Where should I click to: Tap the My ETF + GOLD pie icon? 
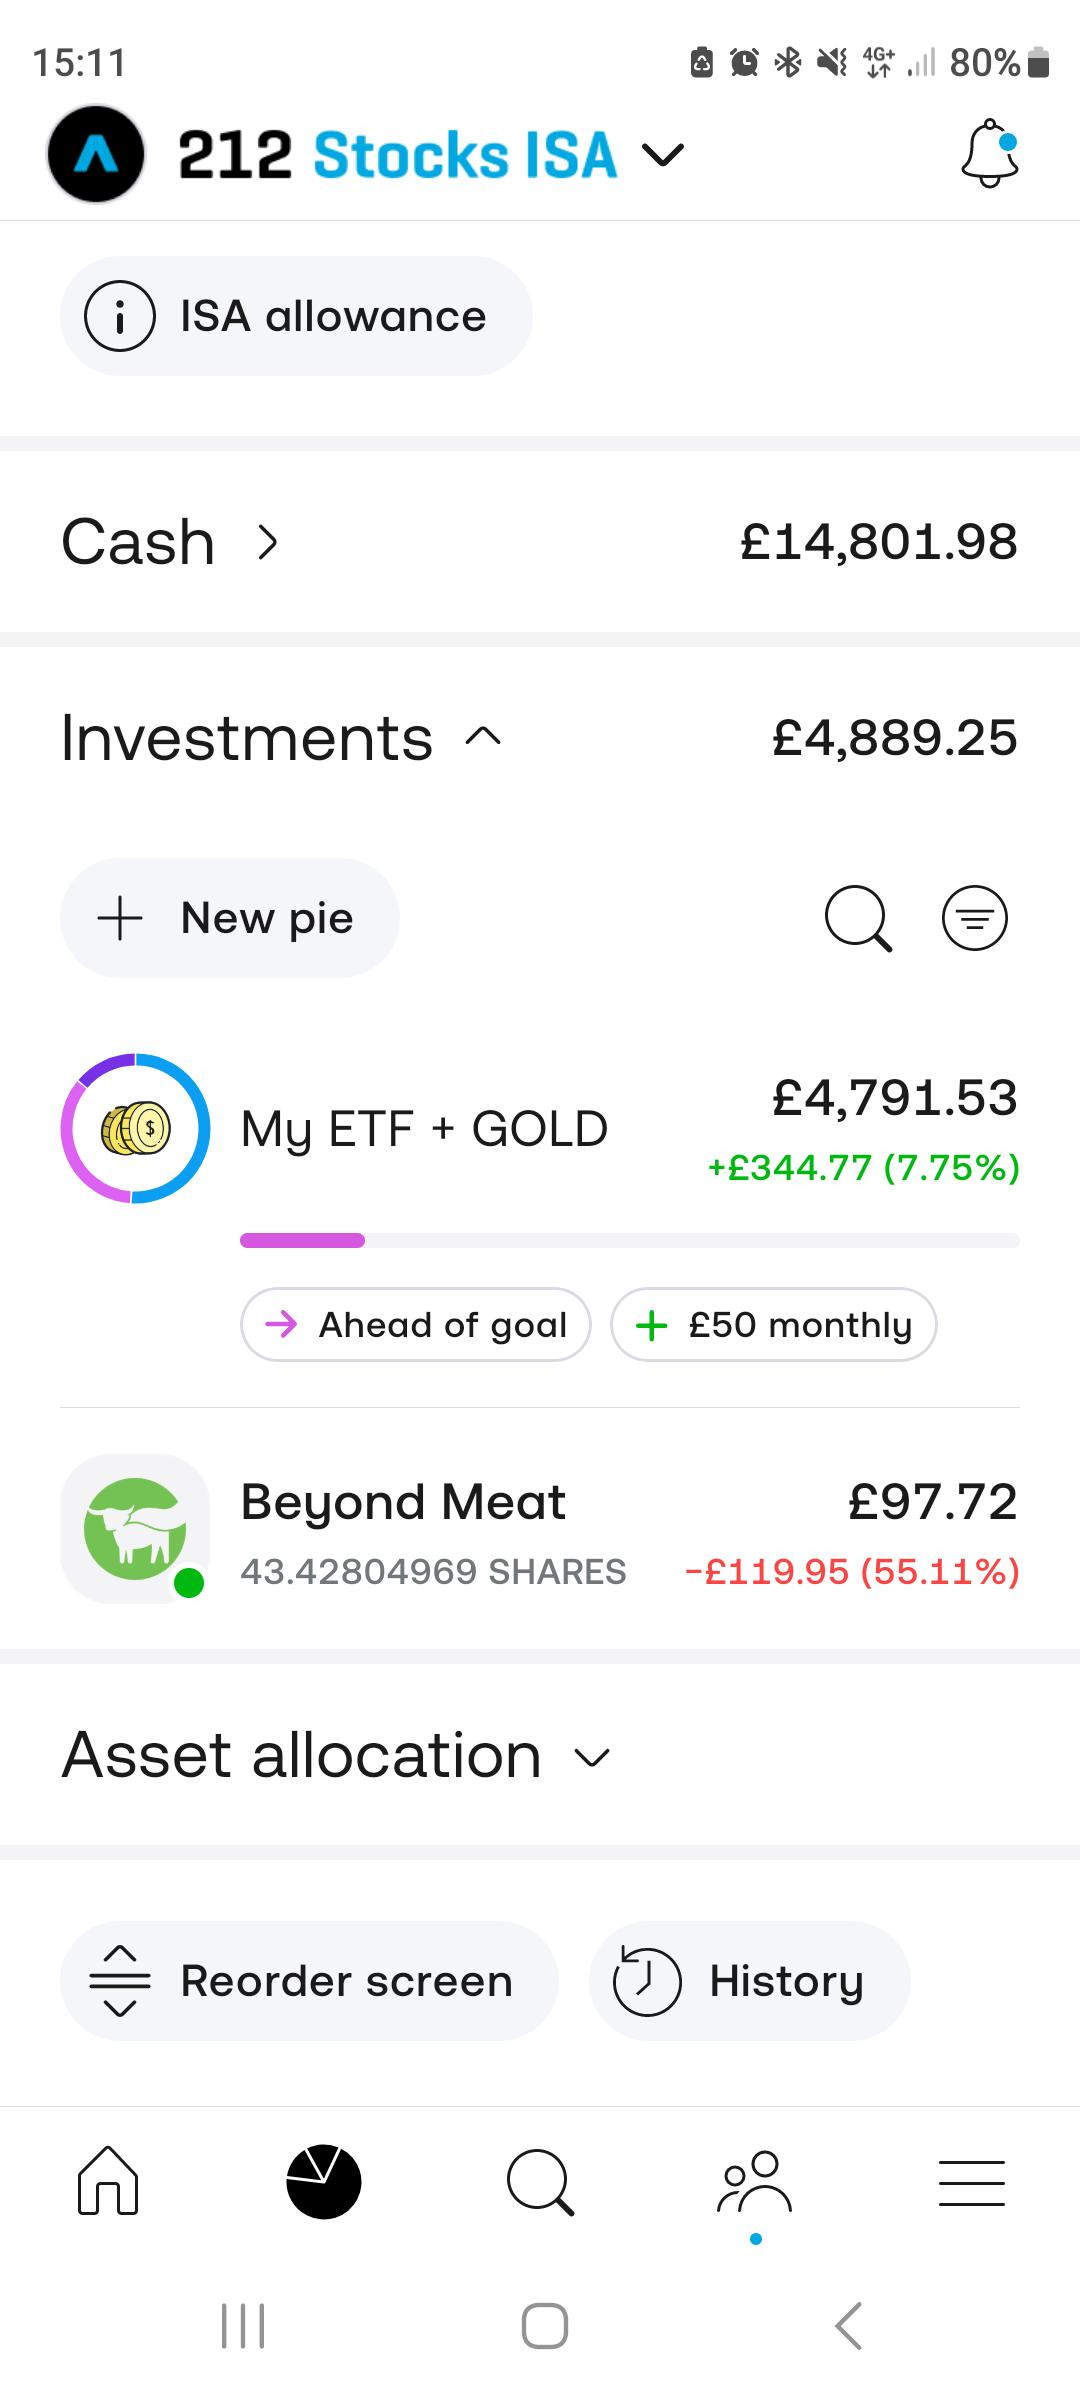(135, 1128)
